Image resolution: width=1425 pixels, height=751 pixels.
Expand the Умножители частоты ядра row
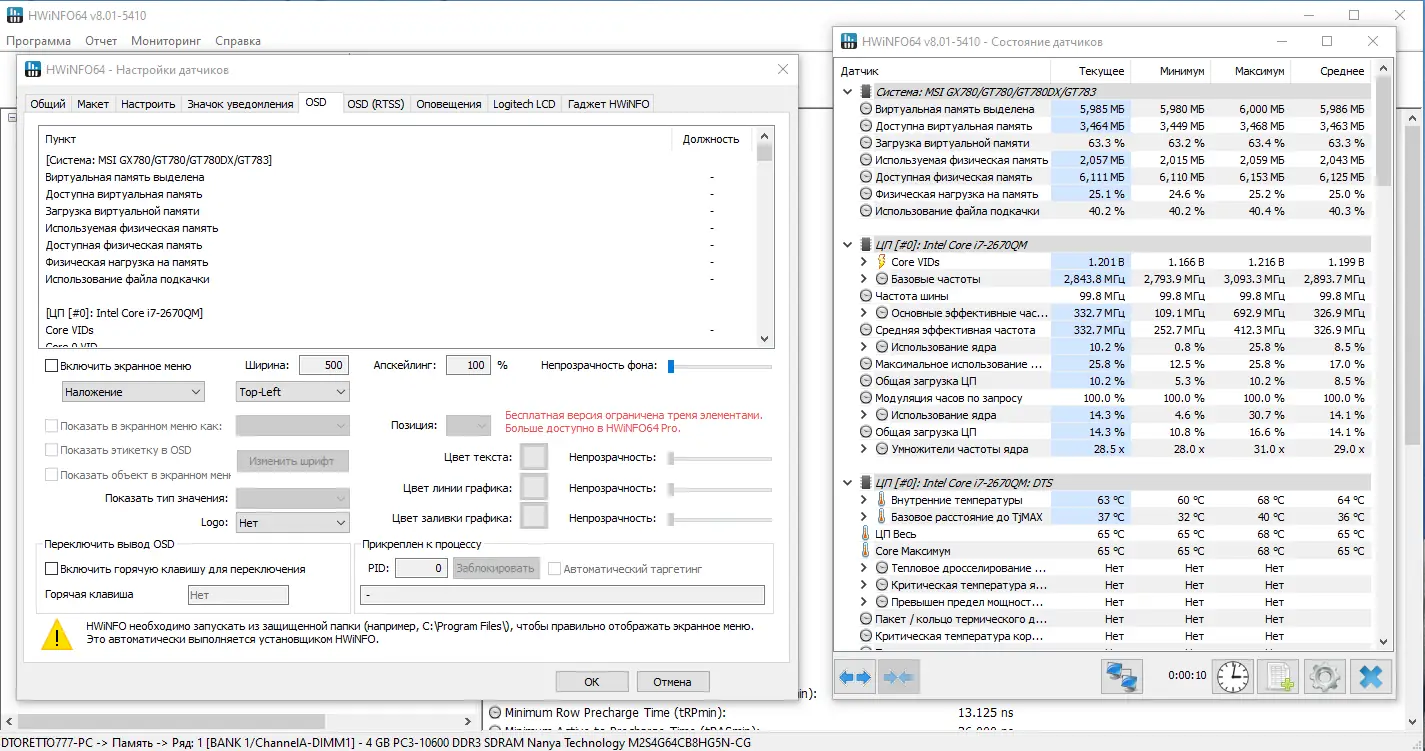tap(864, 449)
